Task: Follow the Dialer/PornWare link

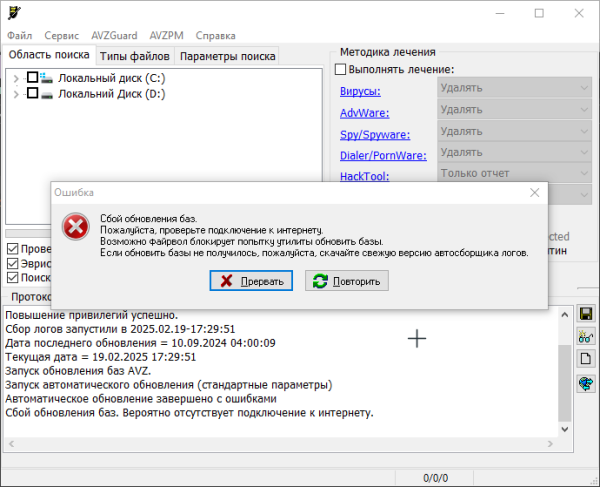Action: coord(383,155)
